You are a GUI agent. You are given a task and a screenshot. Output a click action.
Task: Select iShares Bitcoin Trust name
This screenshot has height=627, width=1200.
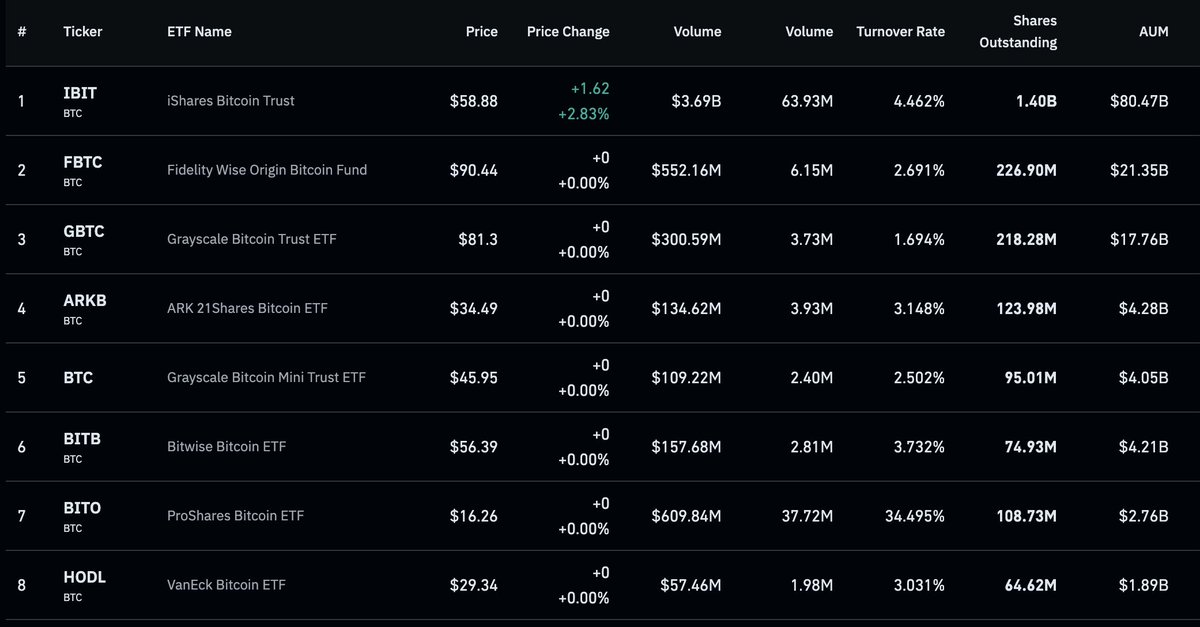coord(231,100)
